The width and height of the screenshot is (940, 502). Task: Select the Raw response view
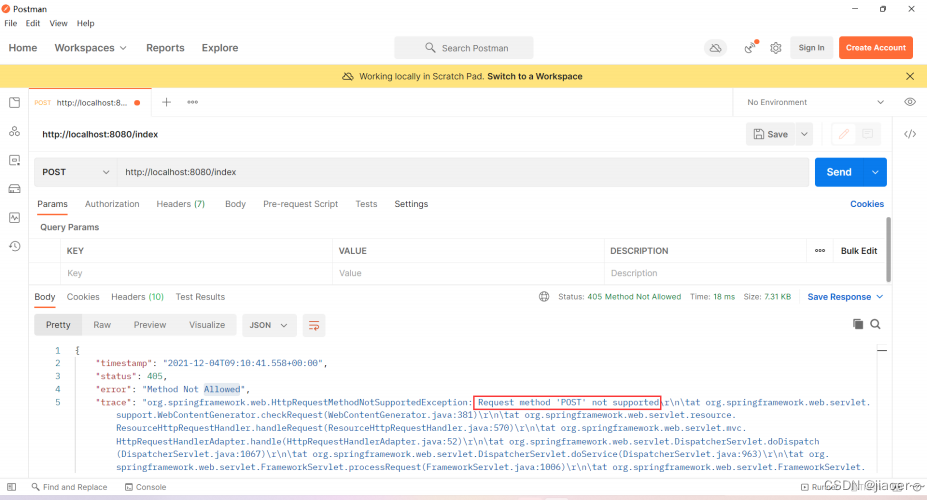pos(102,326)
